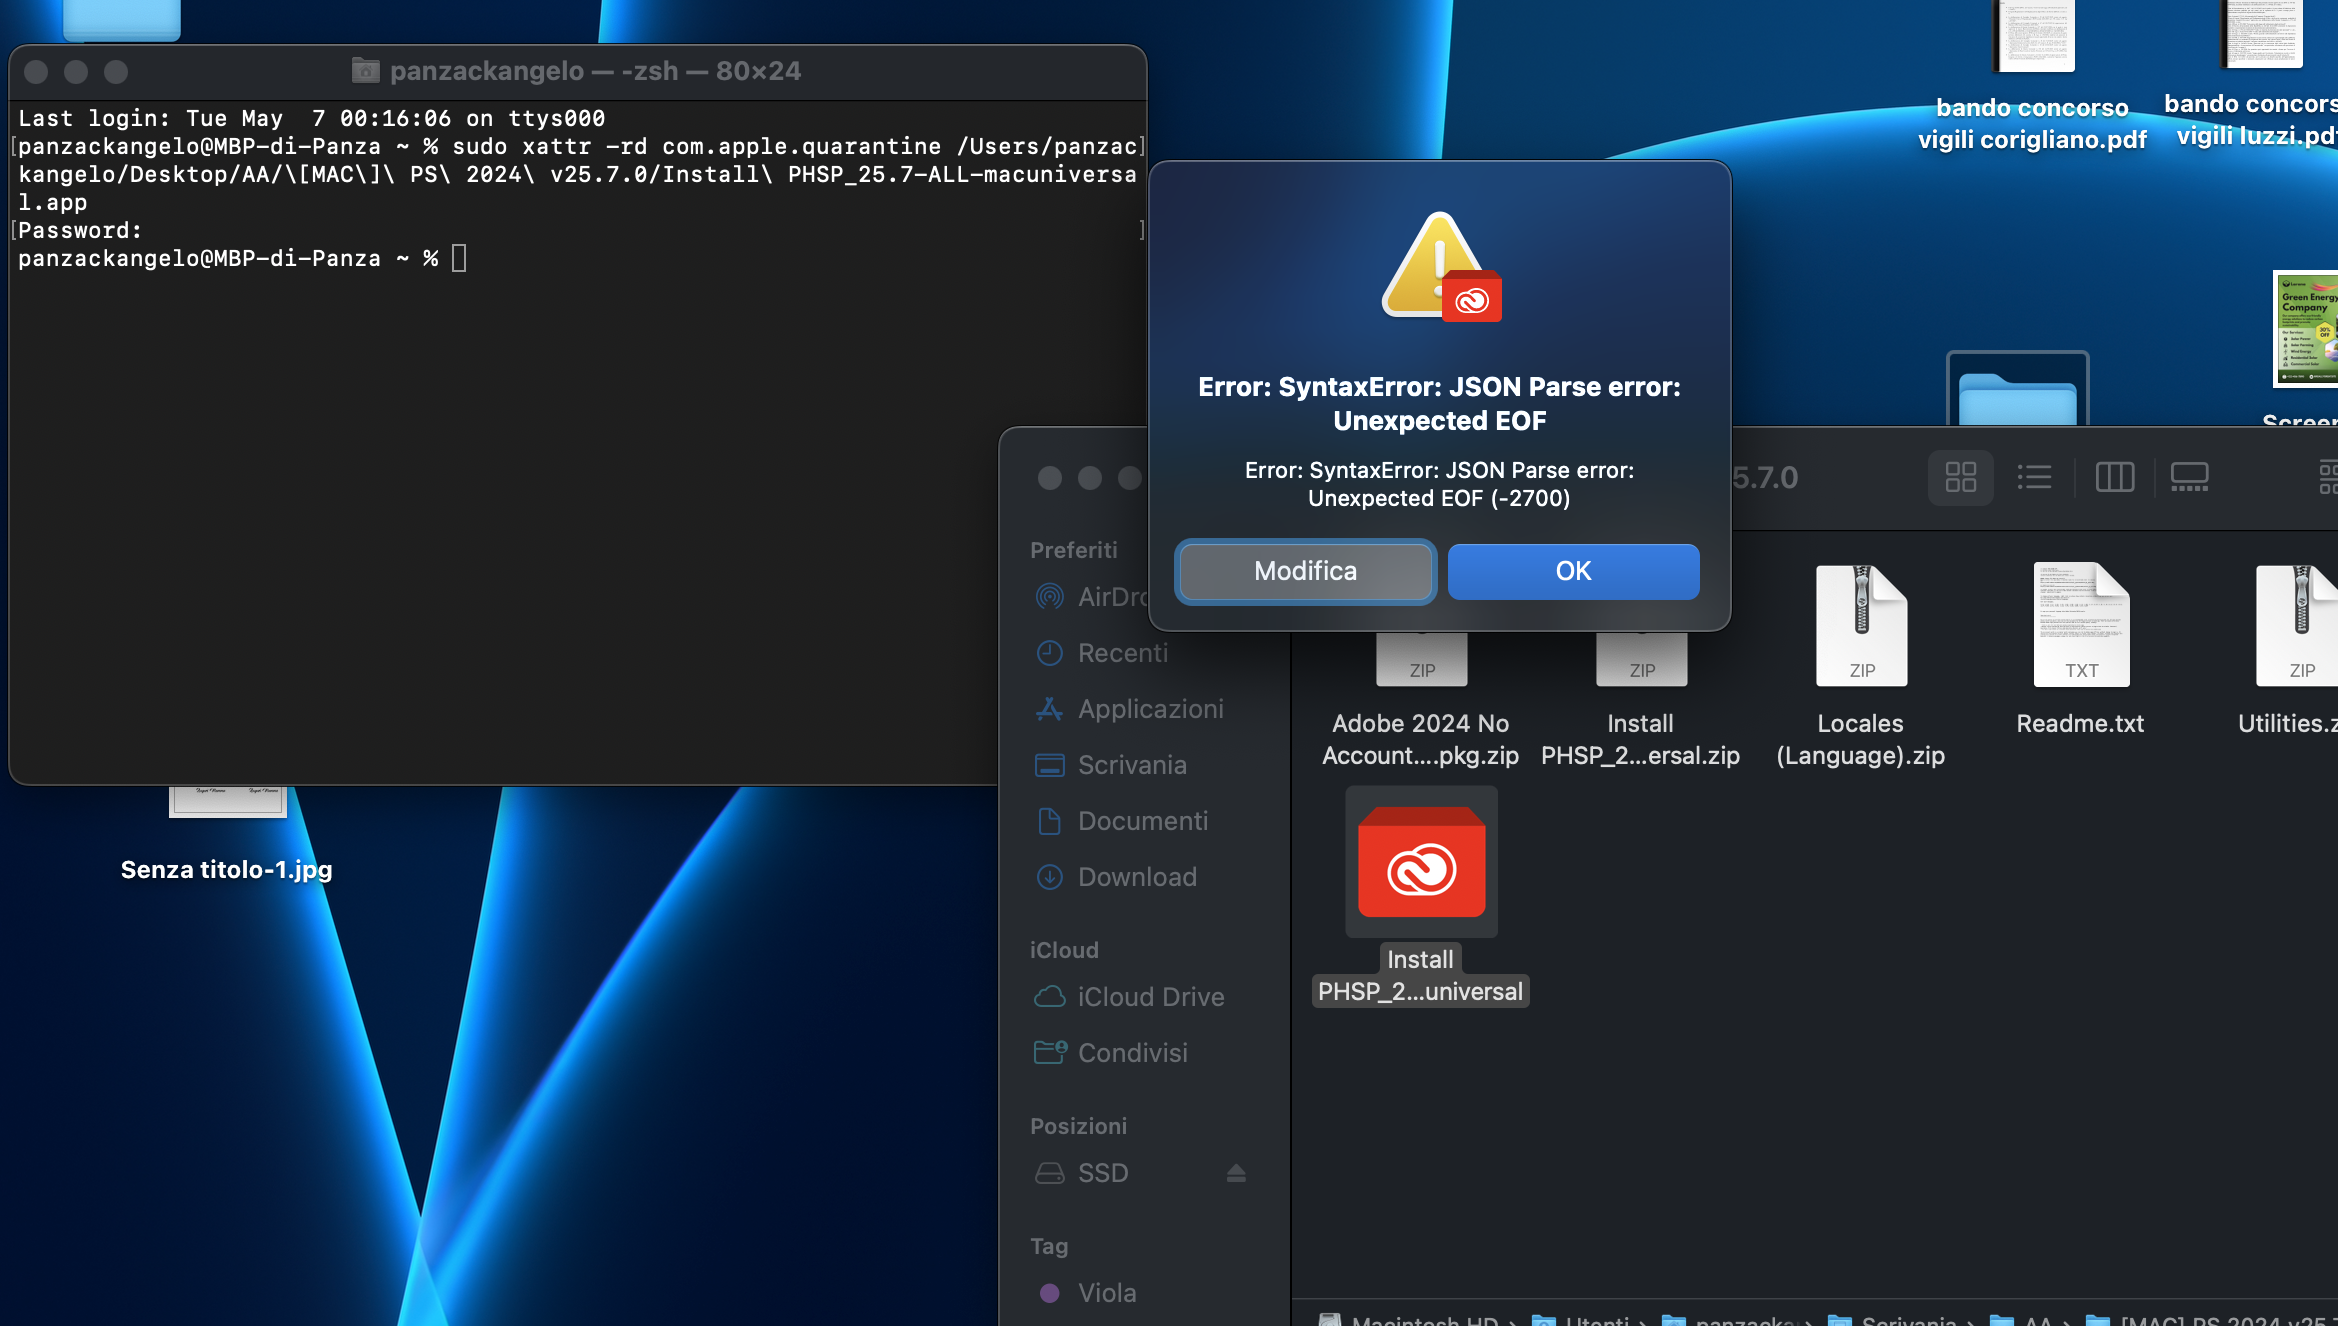Select Recenti in the Finder sidebar
Screen dimensions: 2338x1326
pyautogui.click(x=1101, y=653)
